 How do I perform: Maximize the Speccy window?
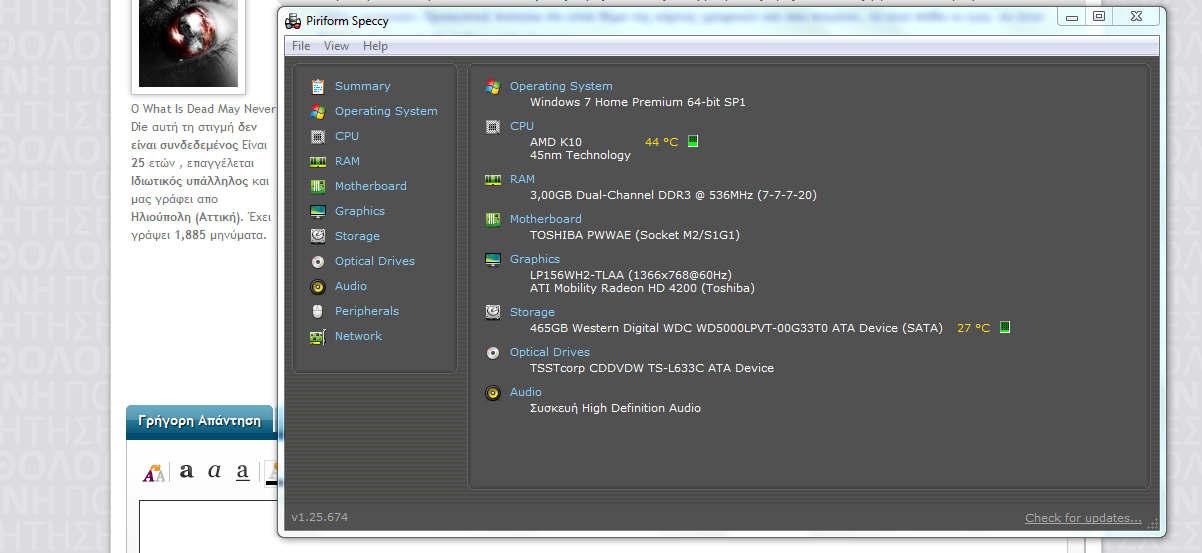pyautogui.click(x=1099, y=16)
